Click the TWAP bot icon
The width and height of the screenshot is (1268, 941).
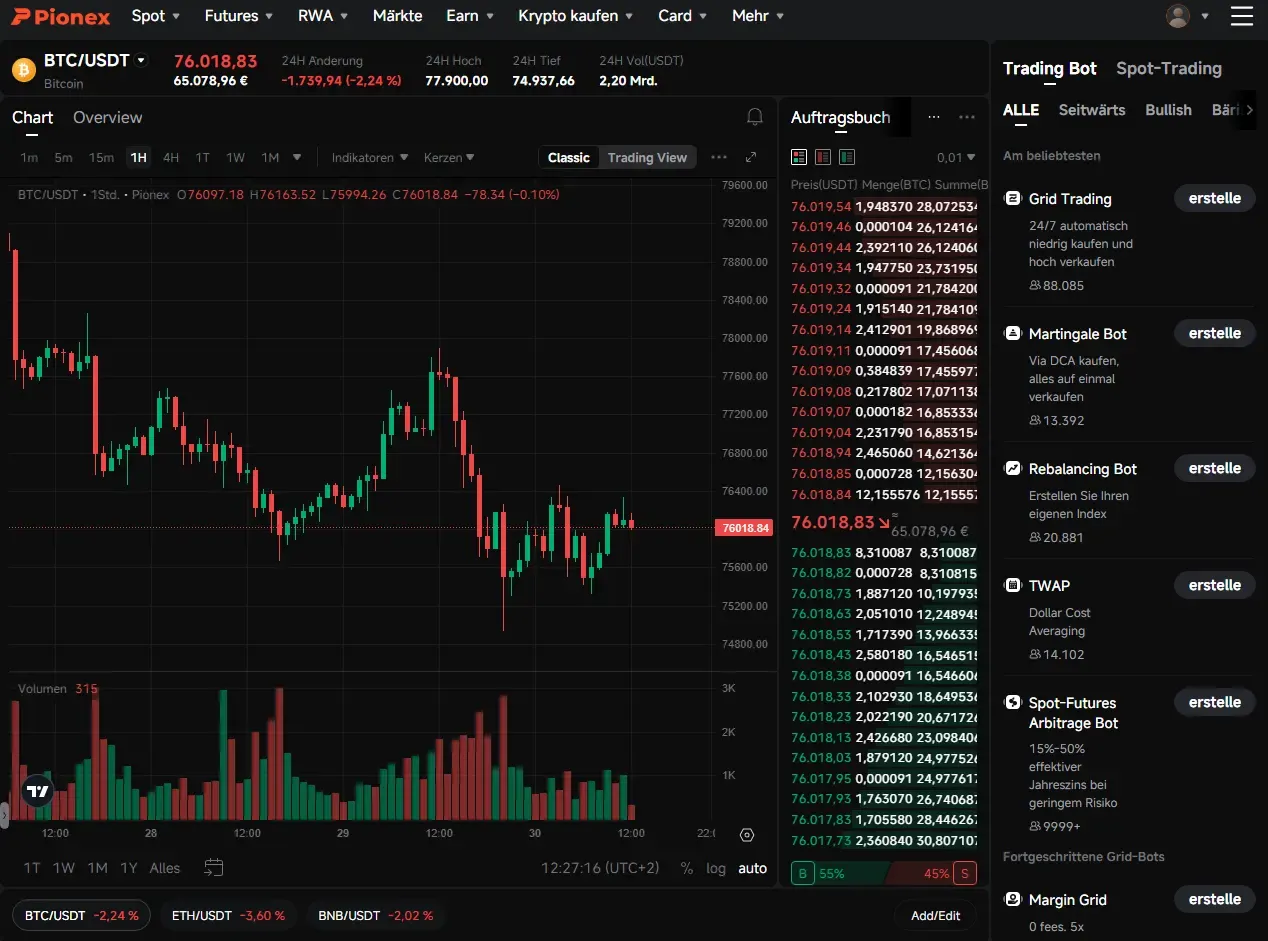[1012, 585]
